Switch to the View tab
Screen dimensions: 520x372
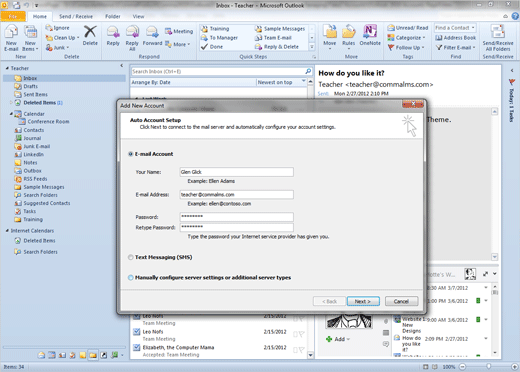tap(138, 16)
